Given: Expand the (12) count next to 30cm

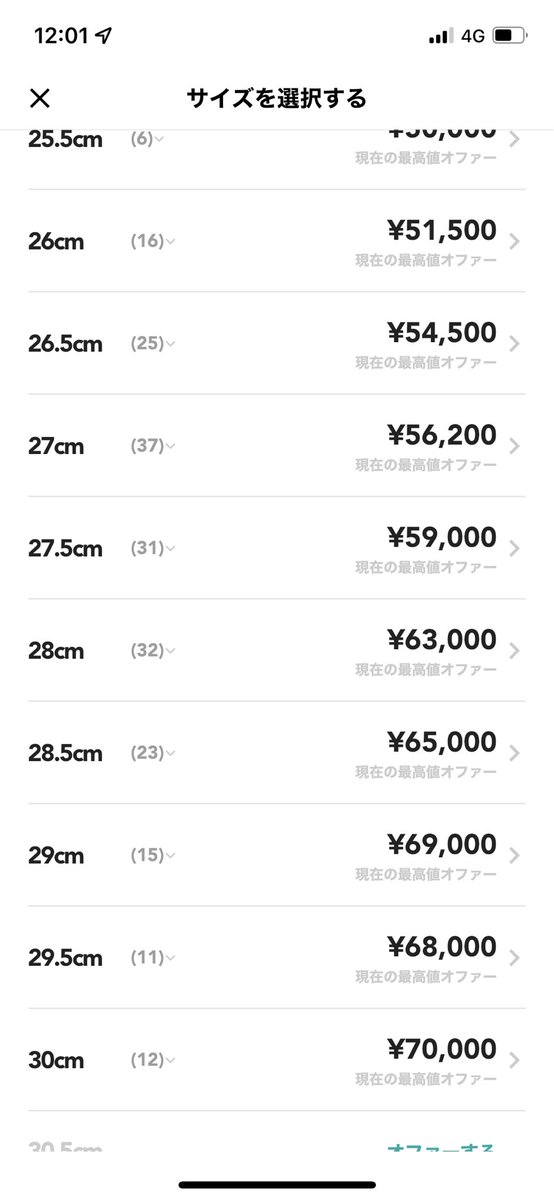Looking at the screenshot, I should pyautogui.click(x=153, y=1060).
